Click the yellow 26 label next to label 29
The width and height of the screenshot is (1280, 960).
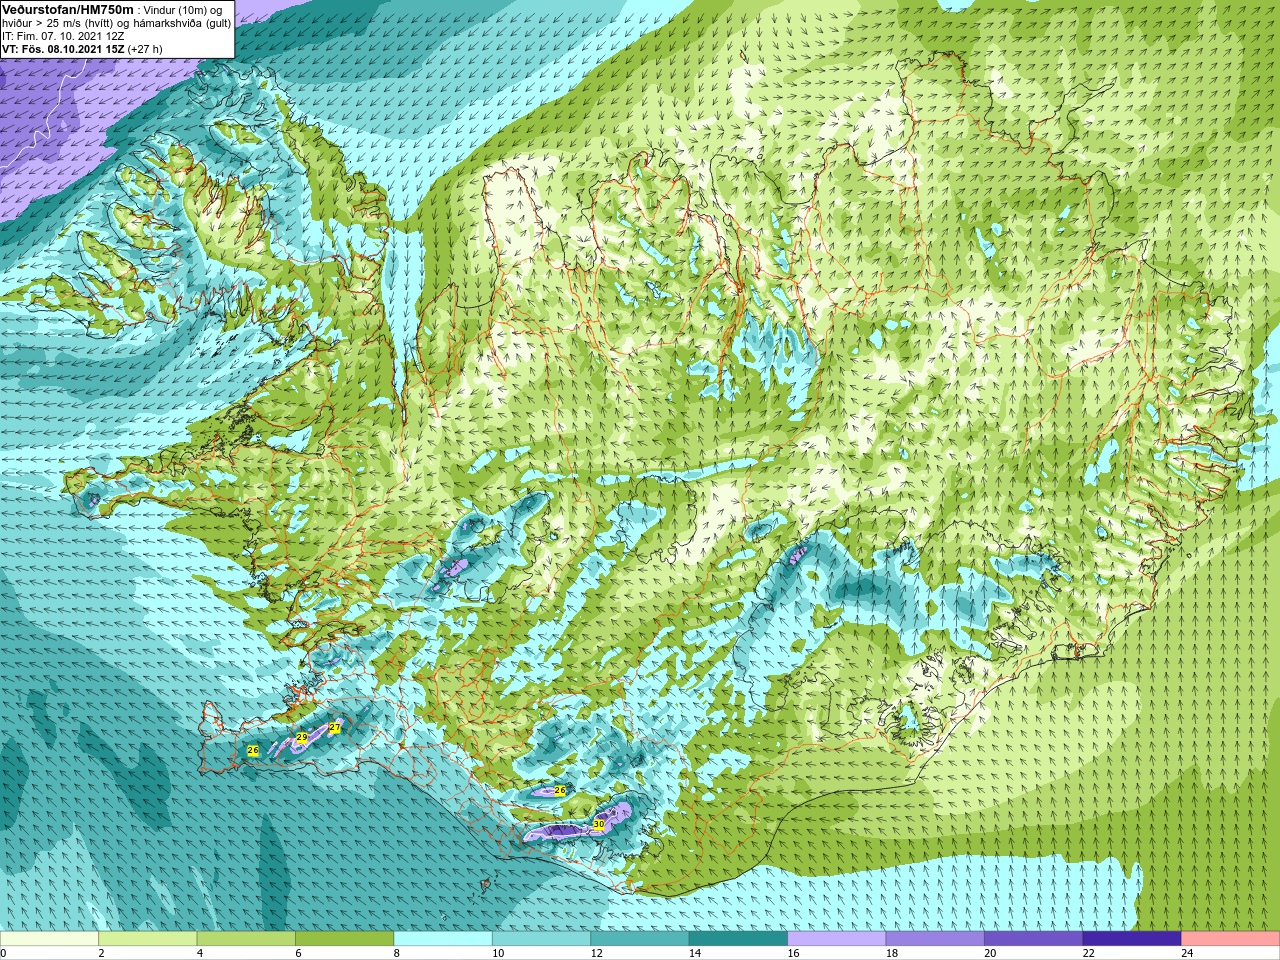coord(253,750)
